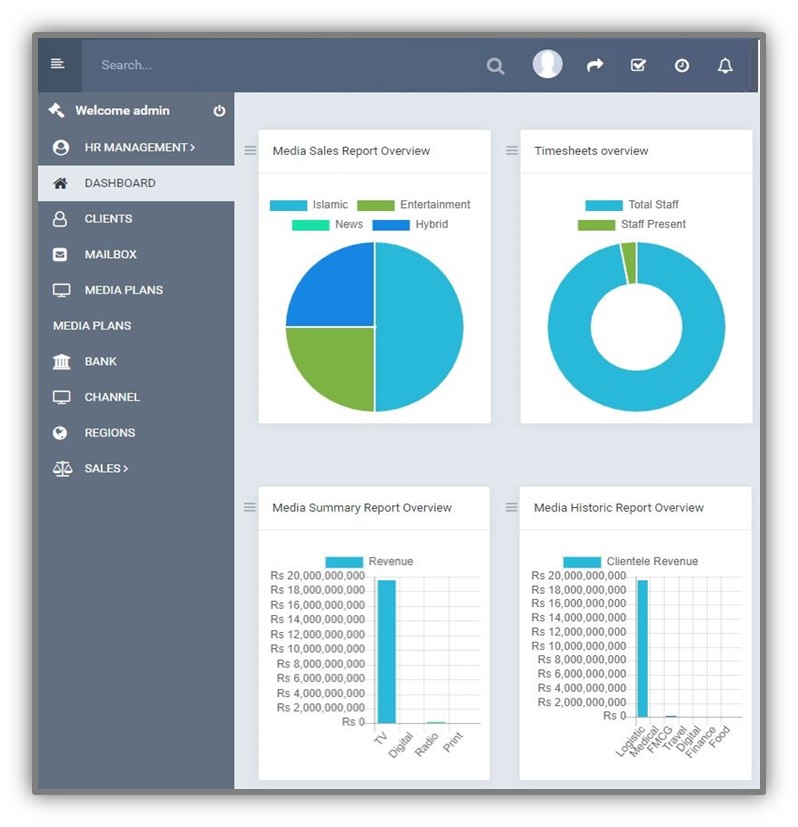
Task: Click the Regions globe icon
Action: pos(60,433)
